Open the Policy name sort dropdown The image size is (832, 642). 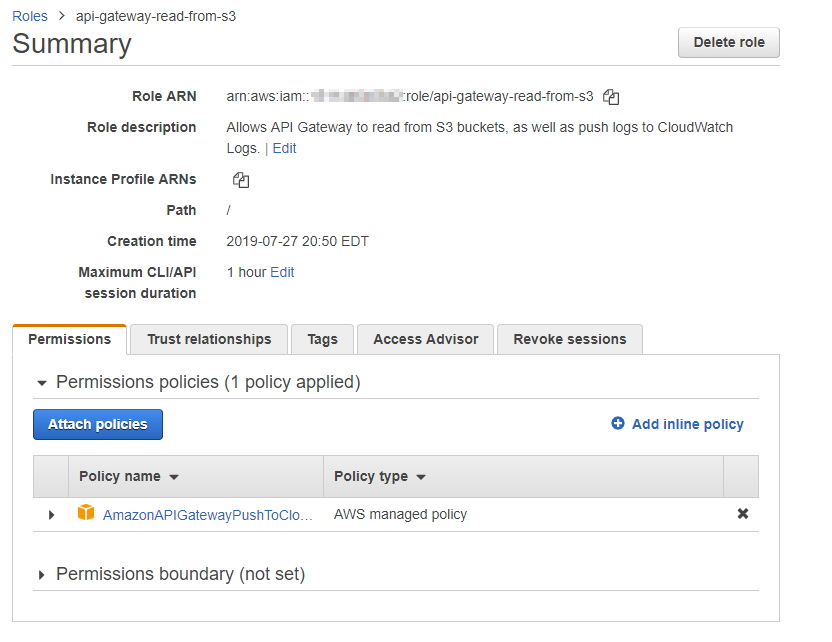point(173,476)
